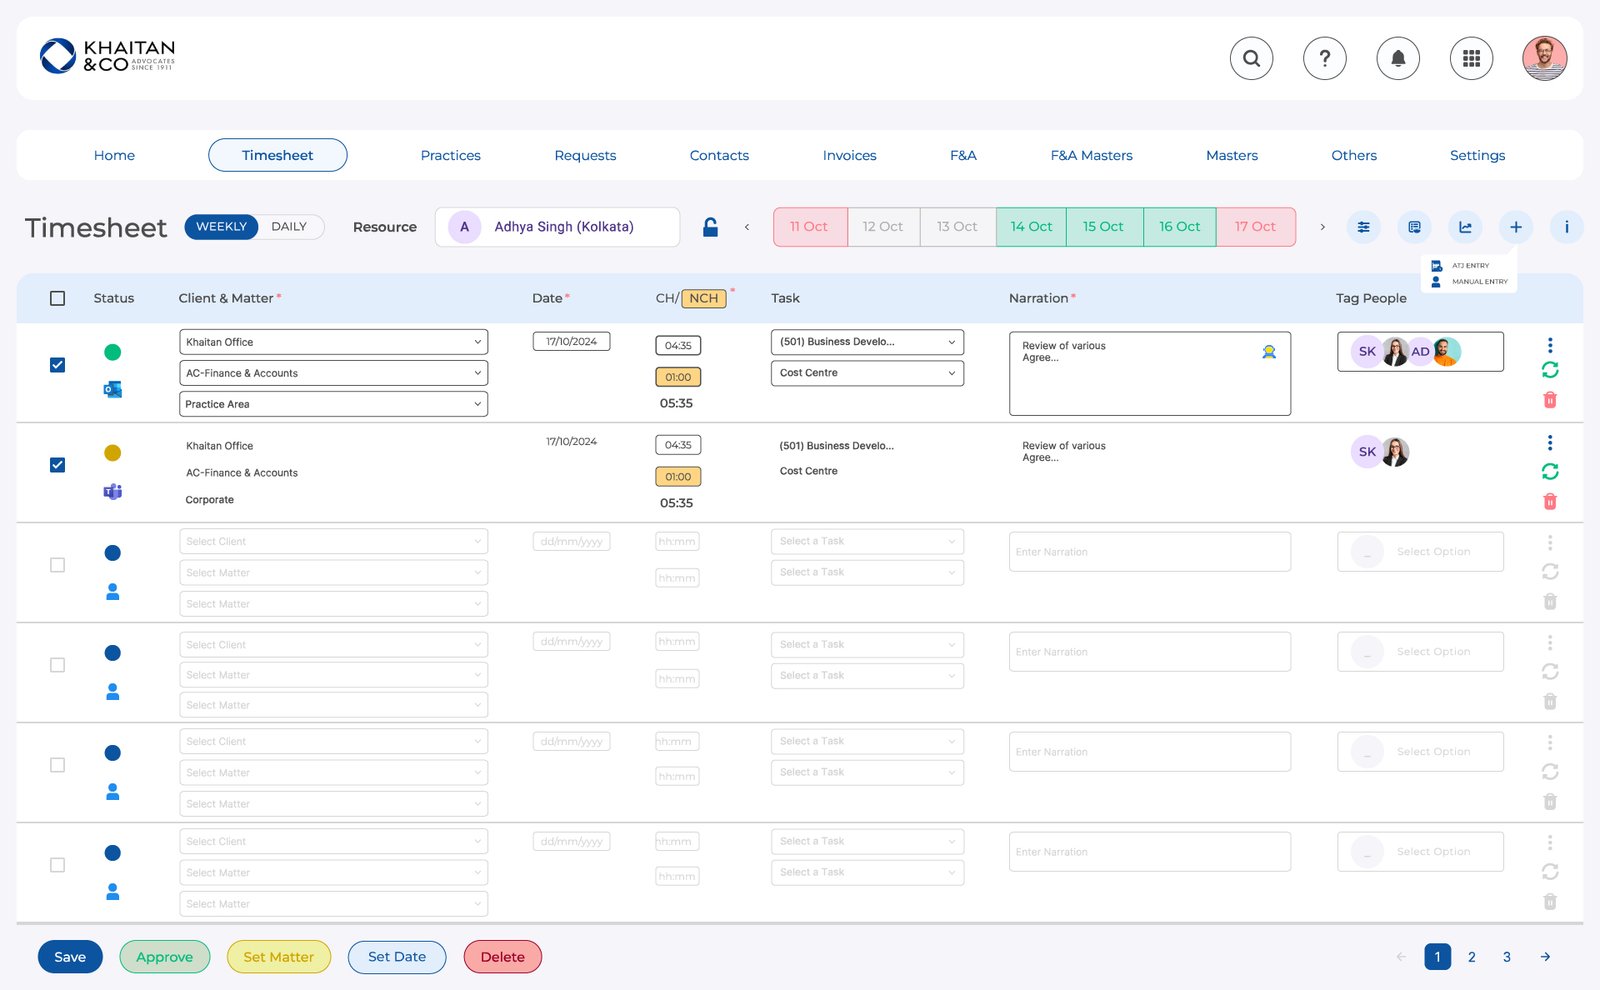Viewport: 1600px width, 990px height.
Task: Click the red Delete button
Action: click(x=503, y=957)
